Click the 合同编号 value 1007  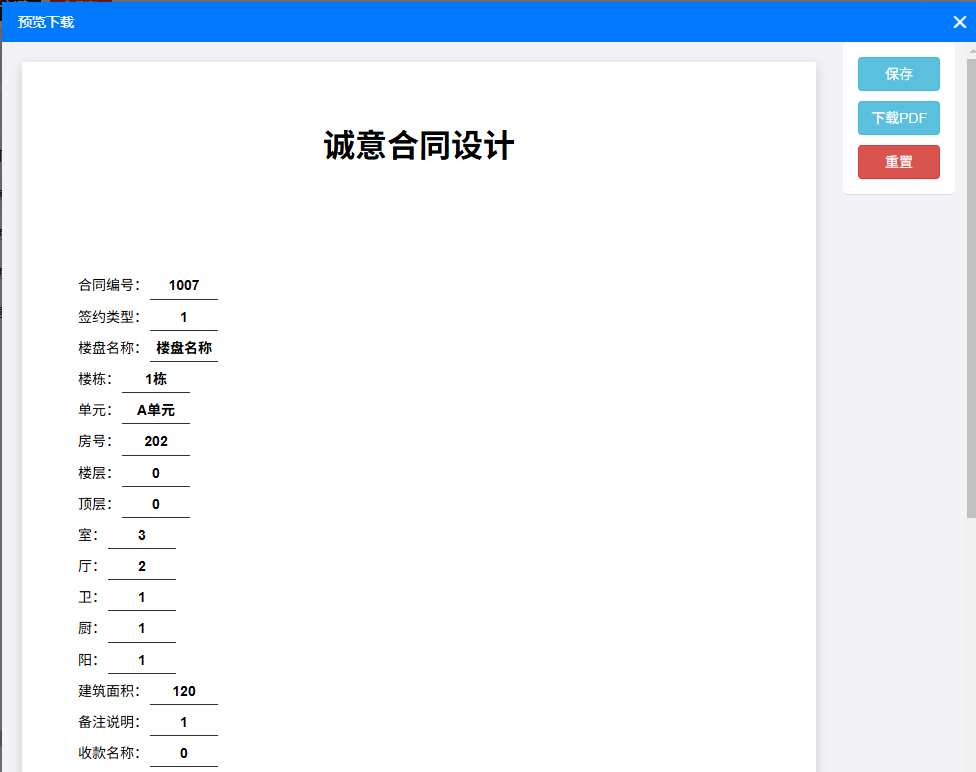point(184,286)
